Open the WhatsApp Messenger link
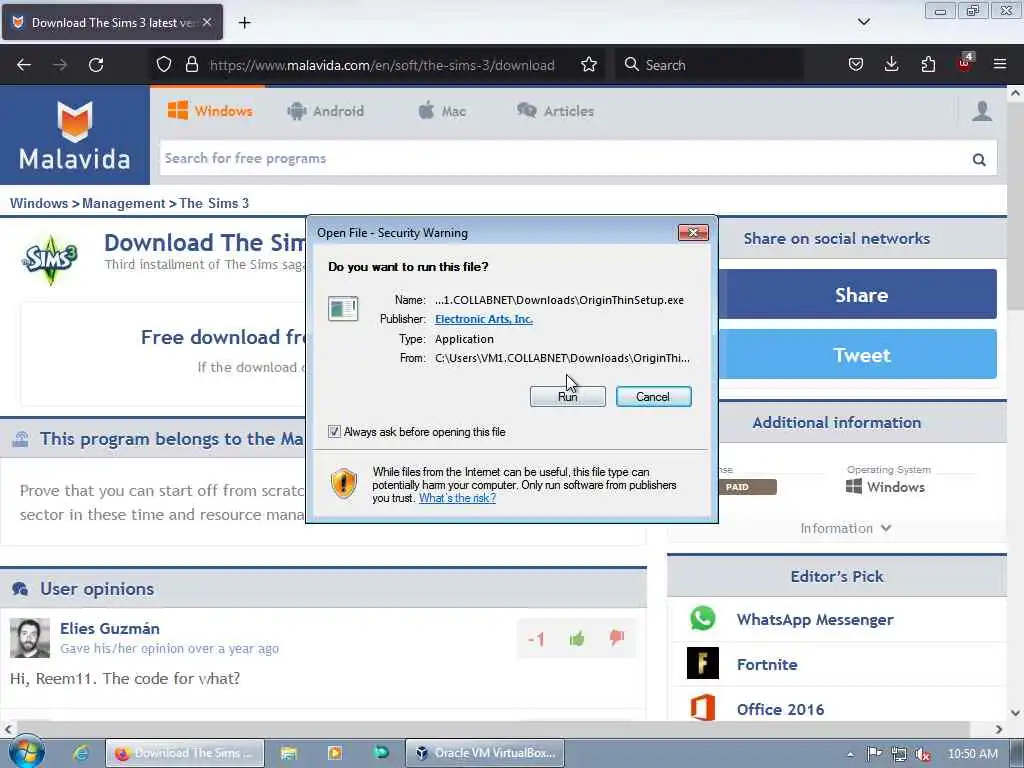 pos(815,619)
